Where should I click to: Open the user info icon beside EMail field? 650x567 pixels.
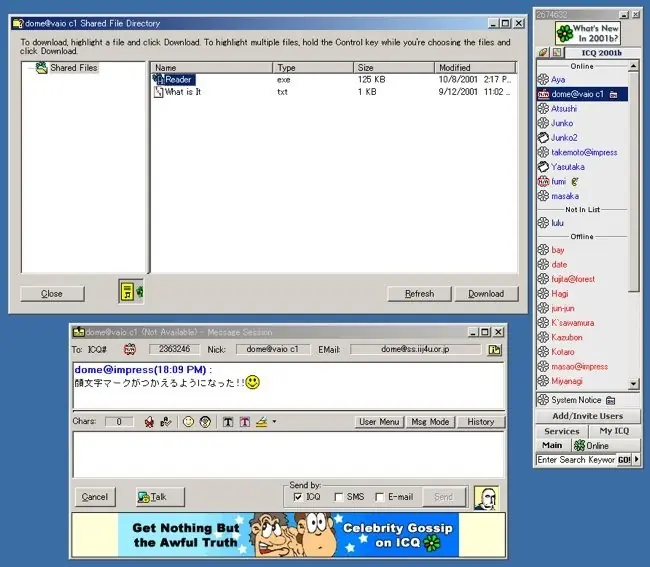tap(494, 350)
